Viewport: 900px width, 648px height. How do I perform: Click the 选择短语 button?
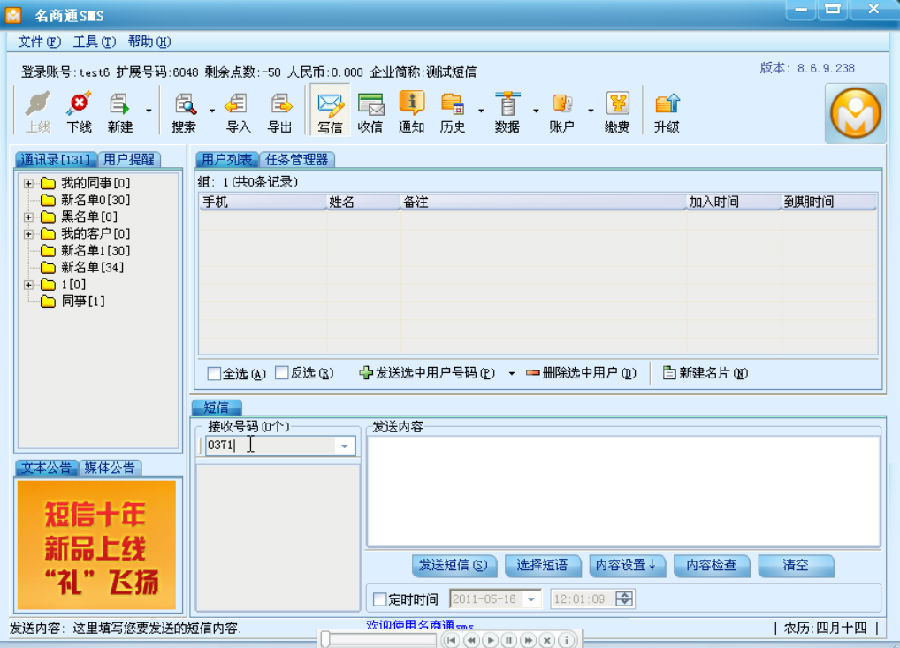543,565
